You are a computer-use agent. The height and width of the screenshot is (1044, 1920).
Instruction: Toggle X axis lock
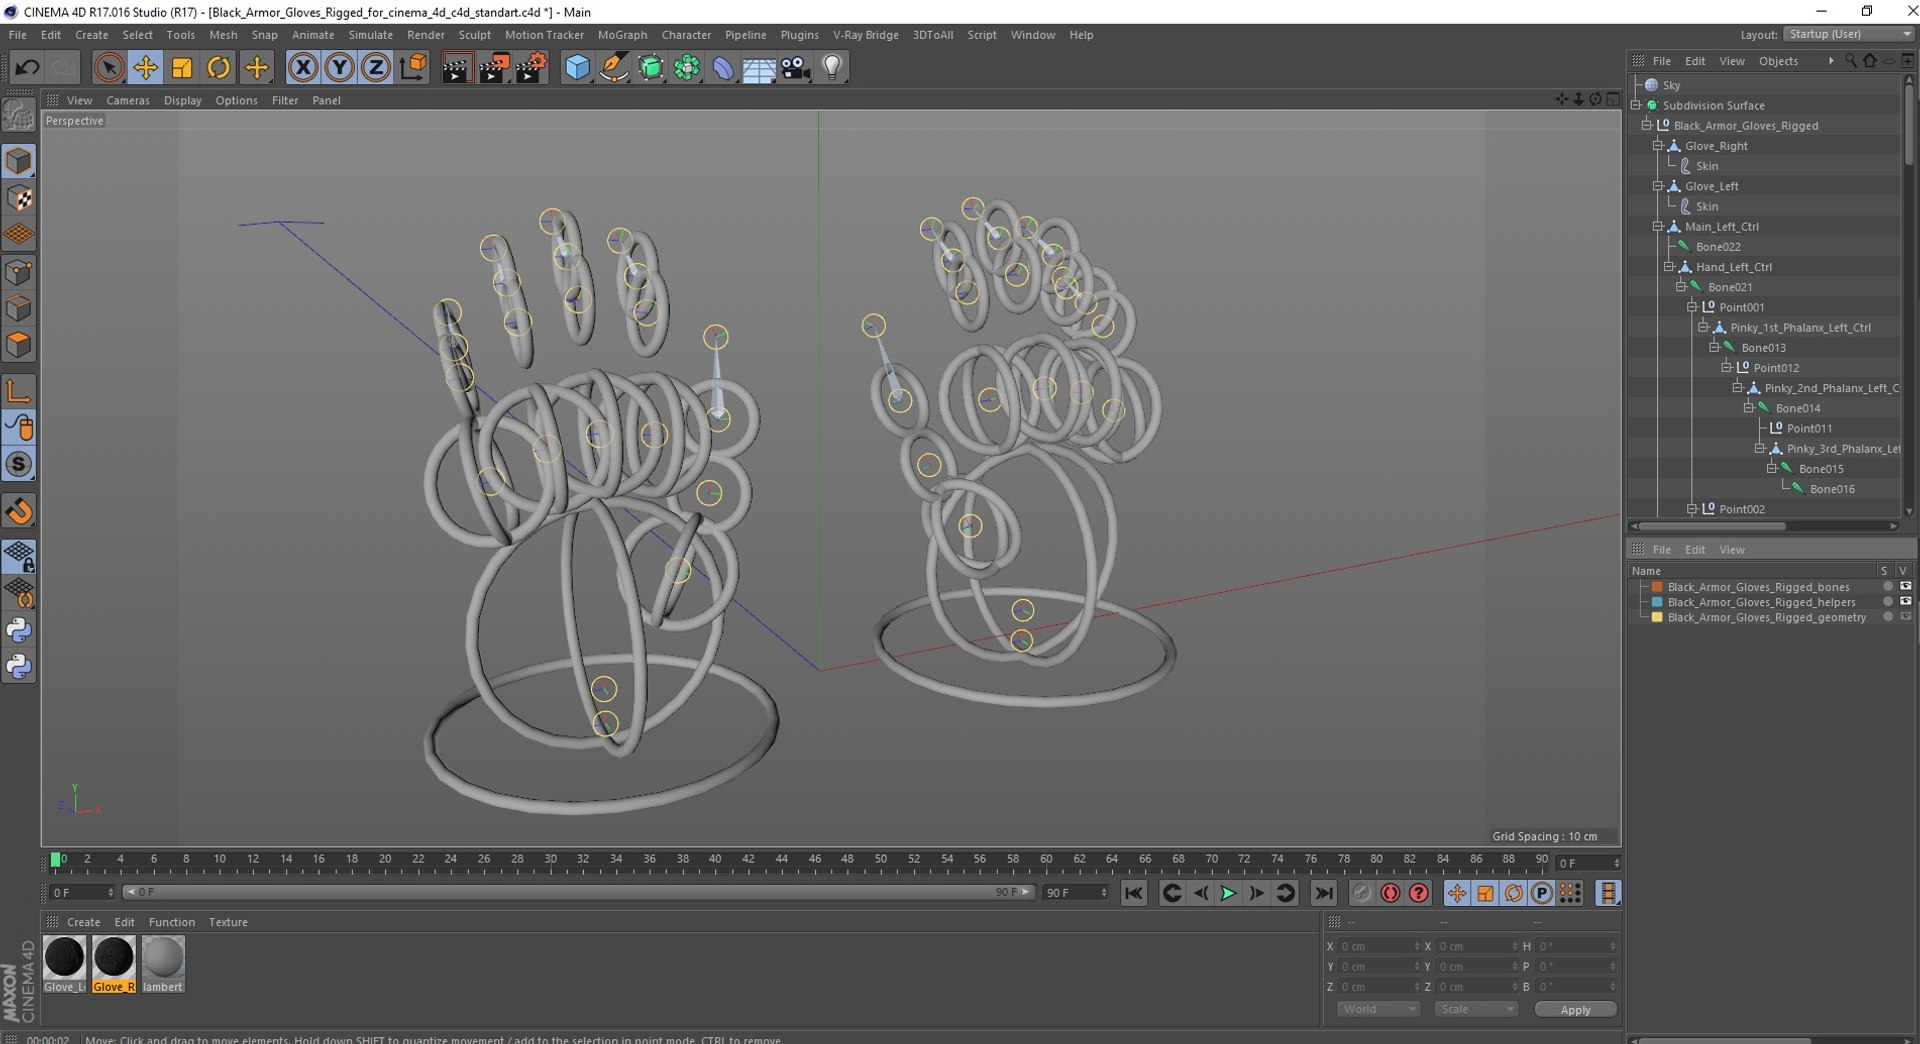pyautogui.click(x=303, y=67)
